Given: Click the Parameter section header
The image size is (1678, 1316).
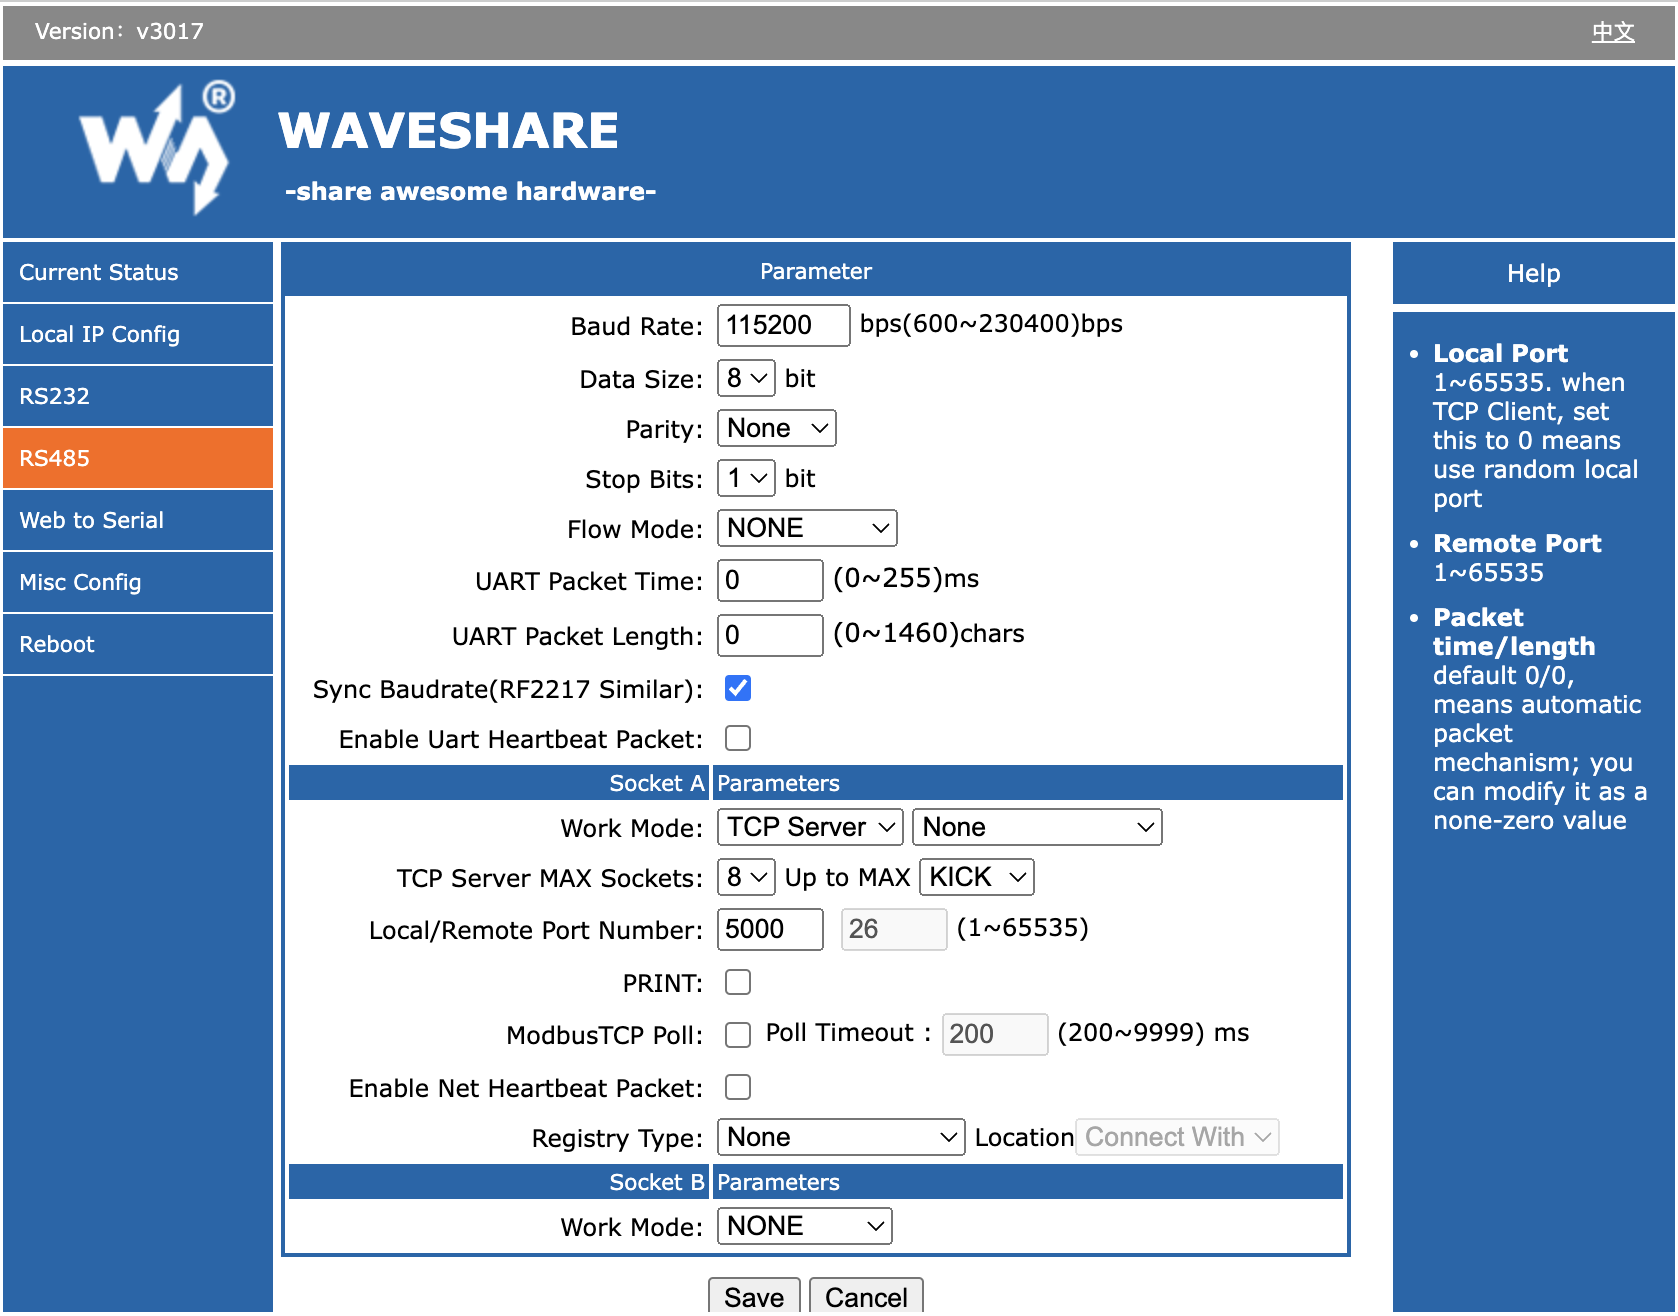Looking at the screenshot, I should [x=816, y=271].
